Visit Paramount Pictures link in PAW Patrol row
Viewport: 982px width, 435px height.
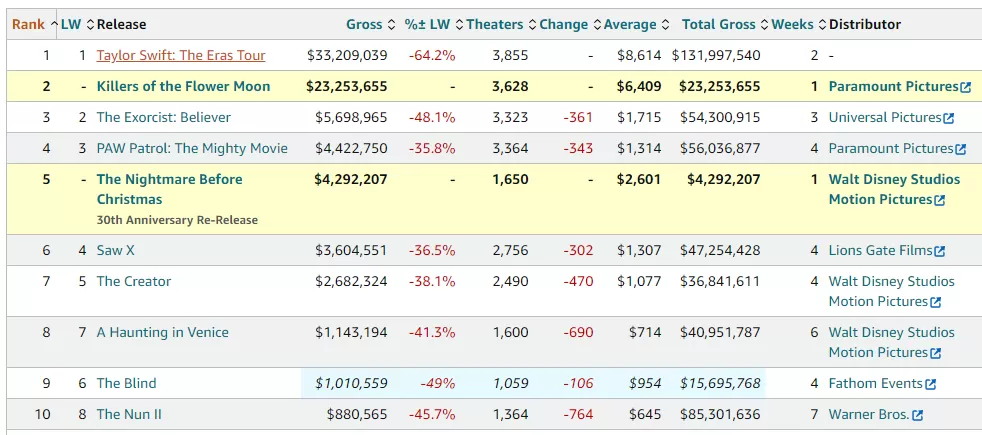891,148
